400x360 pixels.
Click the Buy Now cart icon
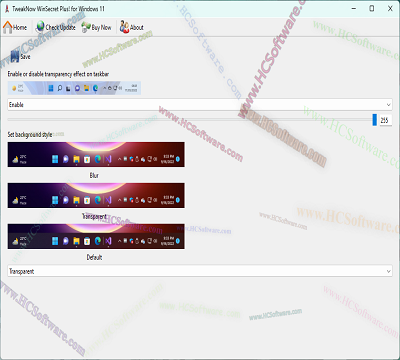coord(86,27)
